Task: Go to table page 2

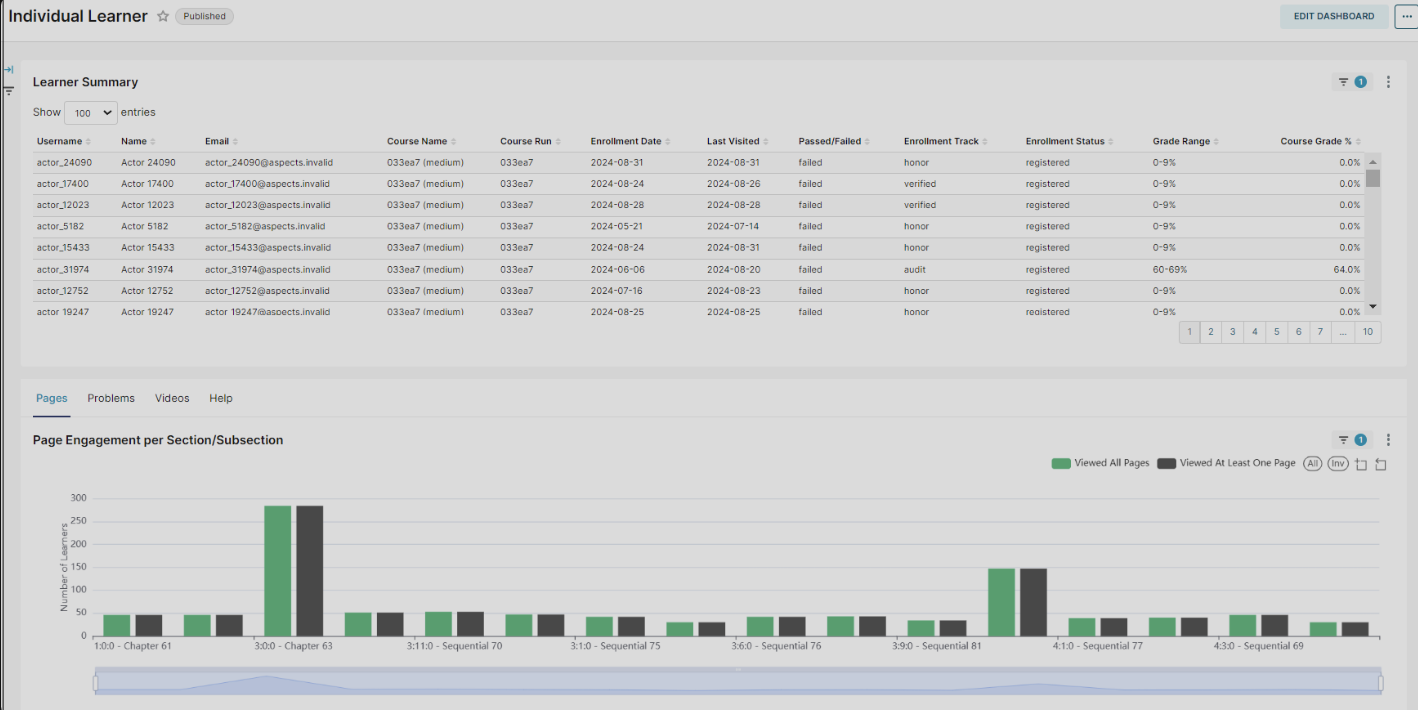Action: click(x=1211, y=332)
